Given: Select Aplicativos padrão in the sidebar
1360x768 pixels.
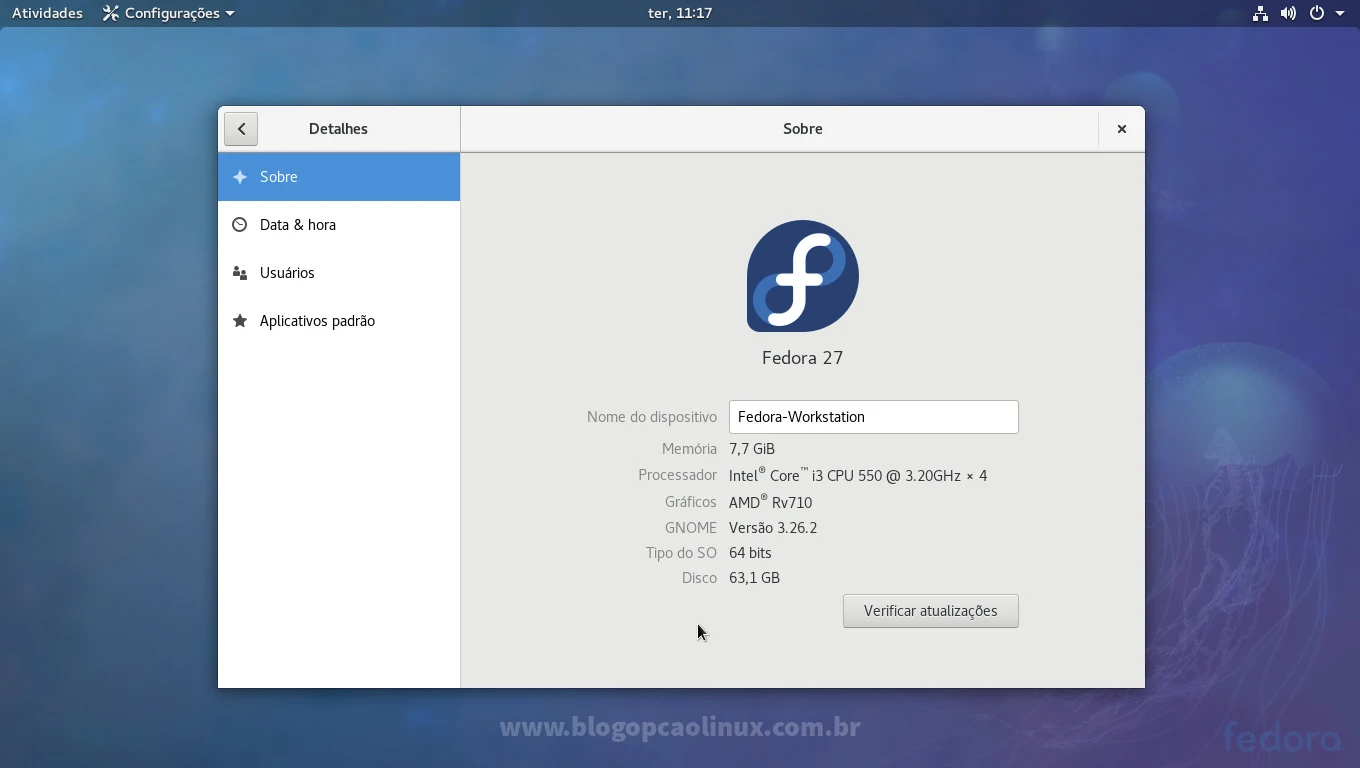Looking at the screenshot, I should tap(317, 320).
